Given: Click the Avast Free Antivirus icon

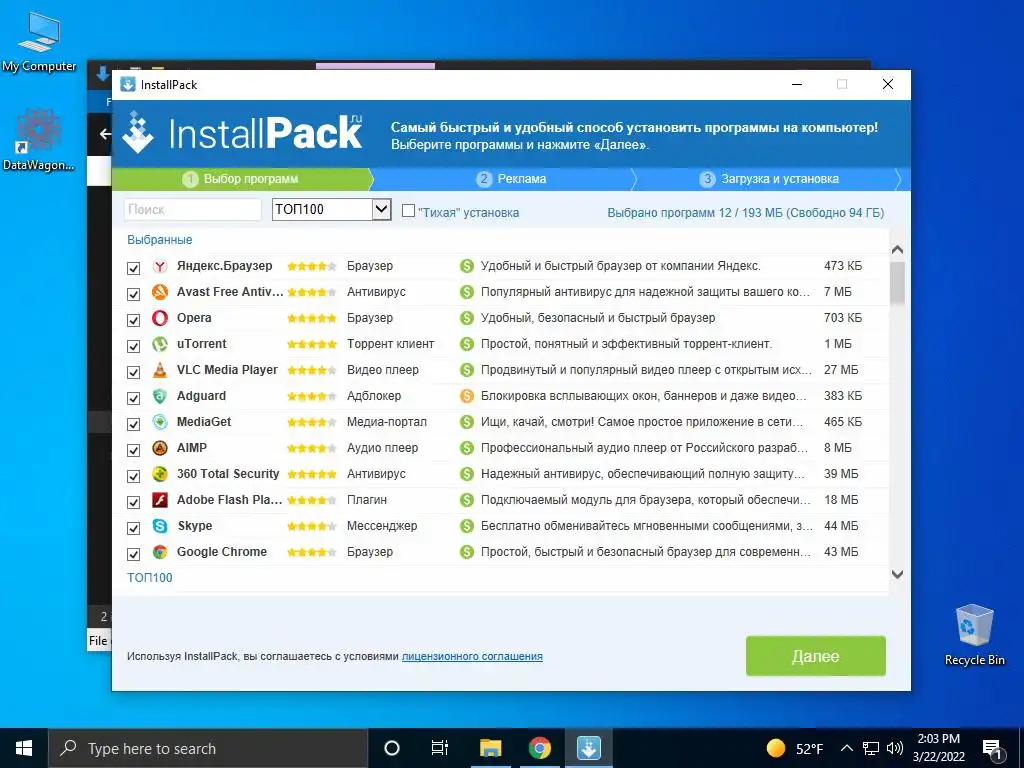Looking at the screenshot, I should [x=160, y=292].
